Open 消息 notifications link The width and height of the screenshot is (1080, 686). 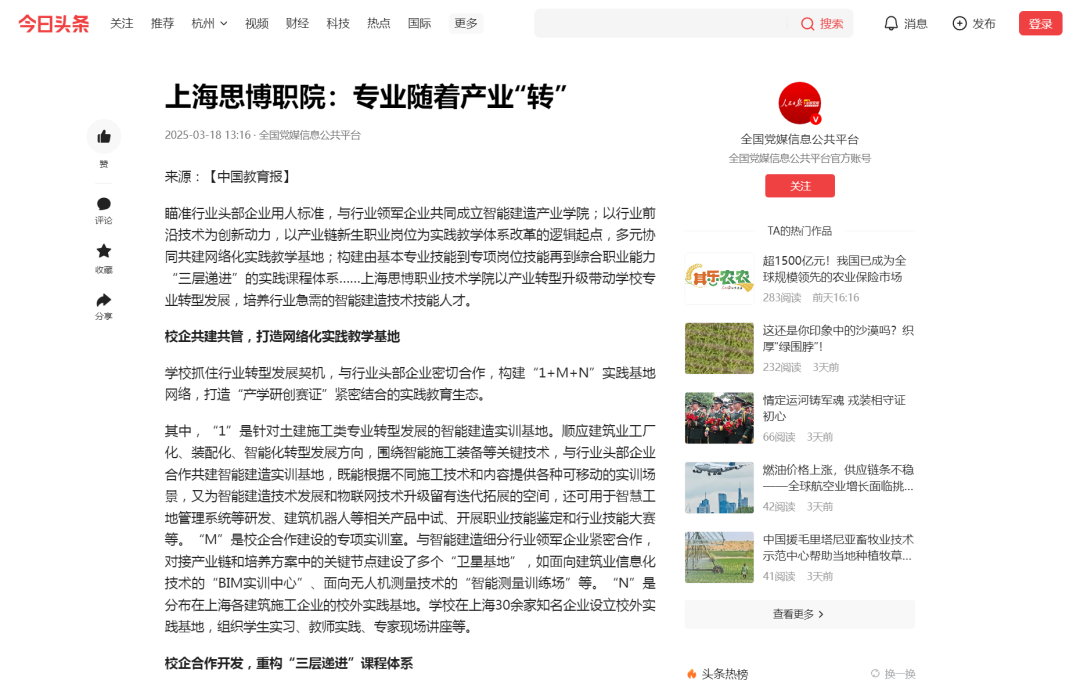(915, 24)
